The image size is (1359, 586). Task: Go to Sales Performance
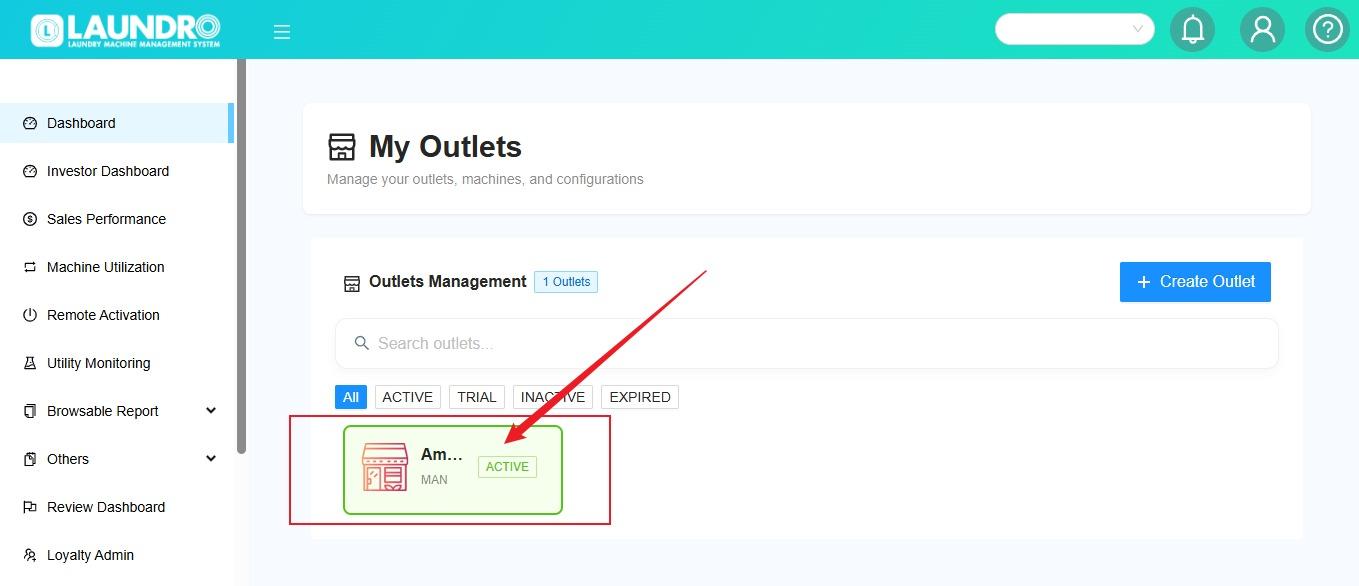click(x=116, y=219)
